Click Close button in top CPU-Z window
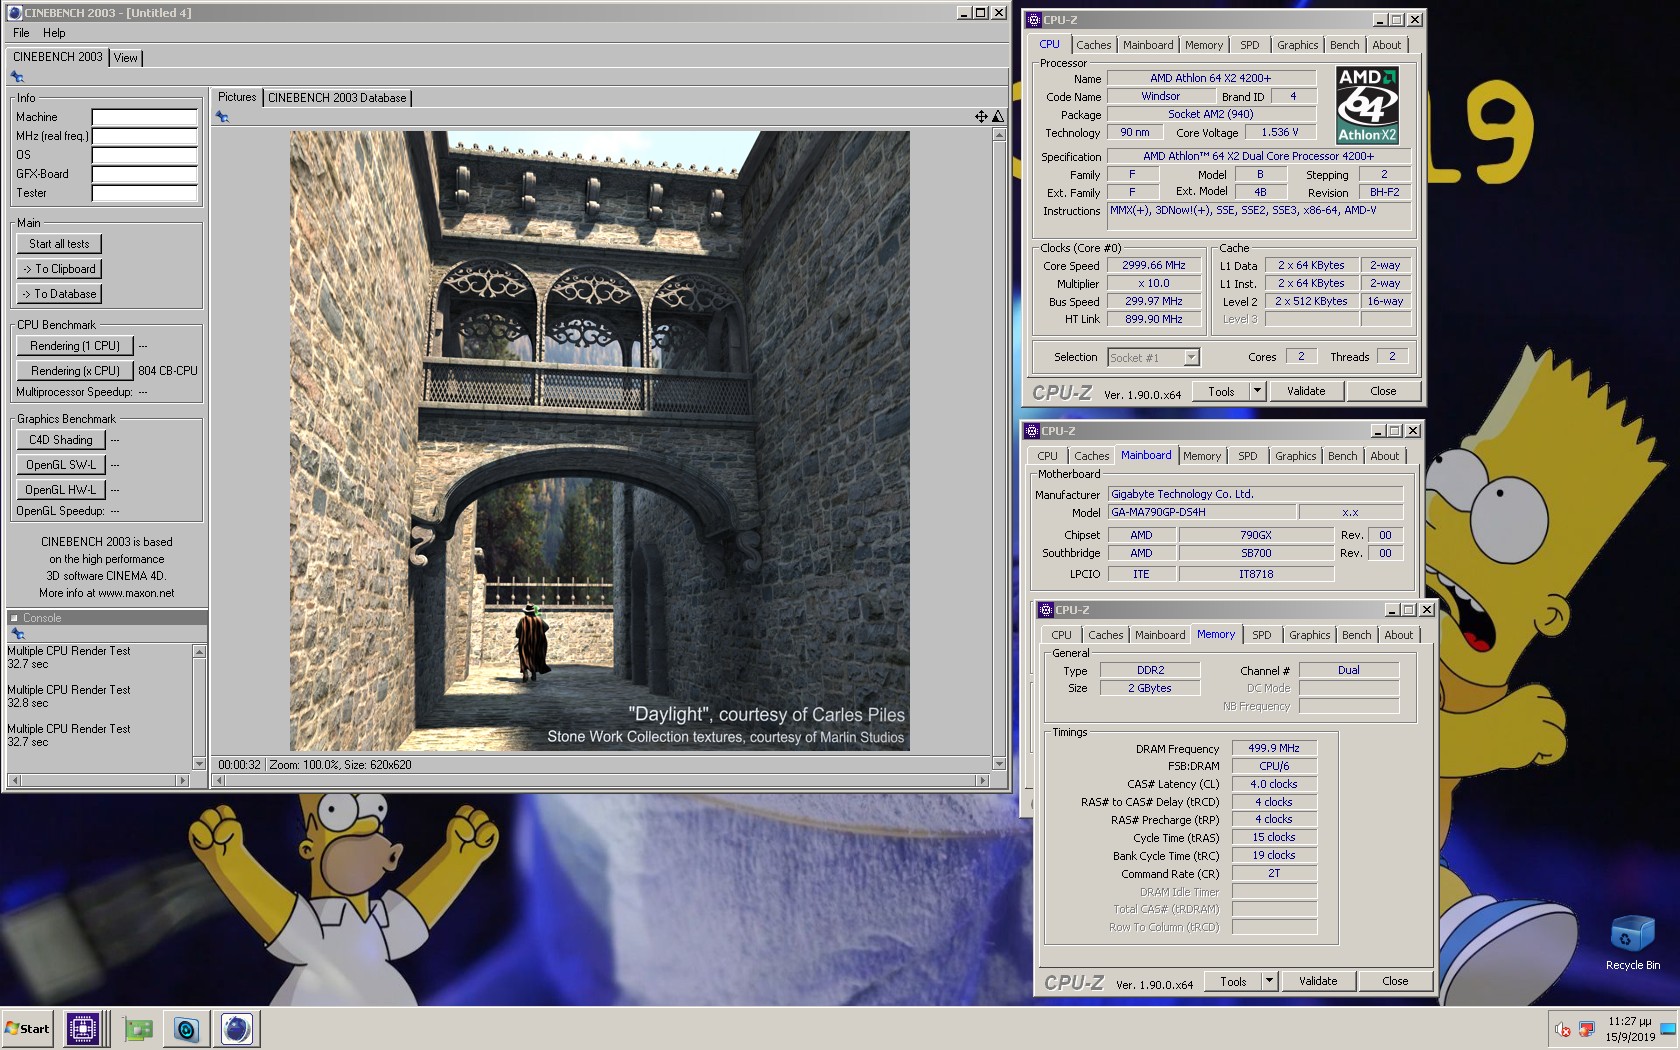The image size is (1680, 1050). click(x=1383, y=391)
